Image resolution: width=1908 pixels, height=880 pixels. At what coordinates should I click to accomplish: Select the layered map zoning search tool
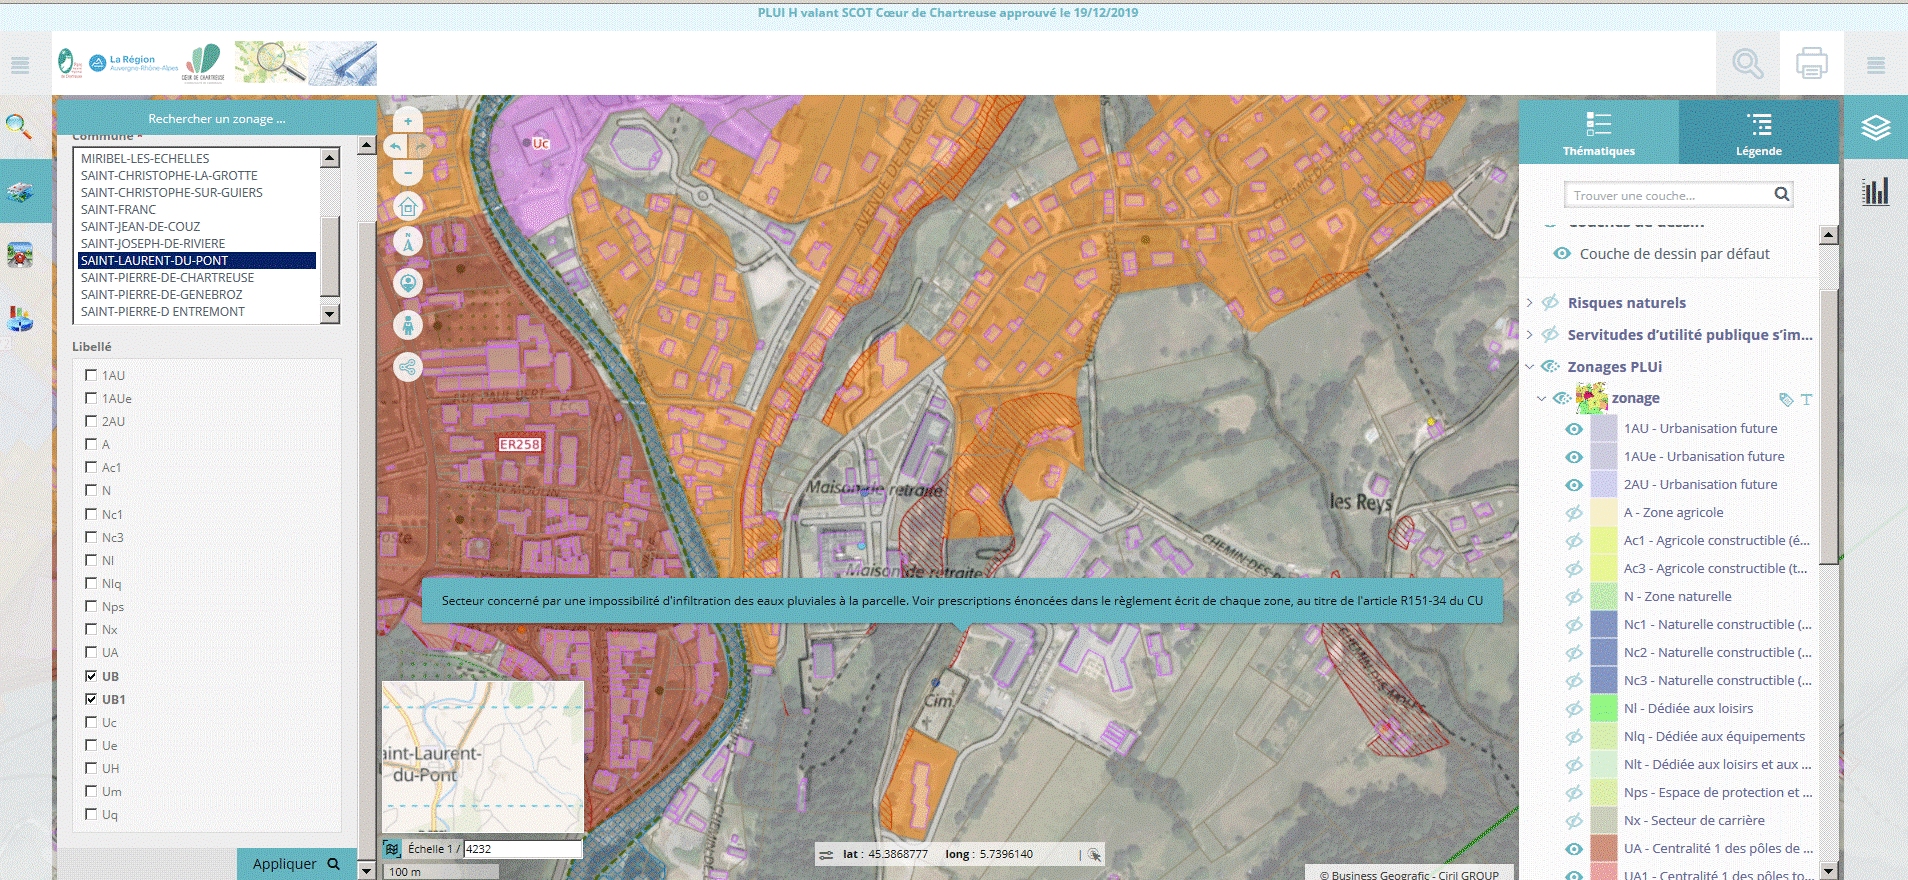(x=20, y=190)
